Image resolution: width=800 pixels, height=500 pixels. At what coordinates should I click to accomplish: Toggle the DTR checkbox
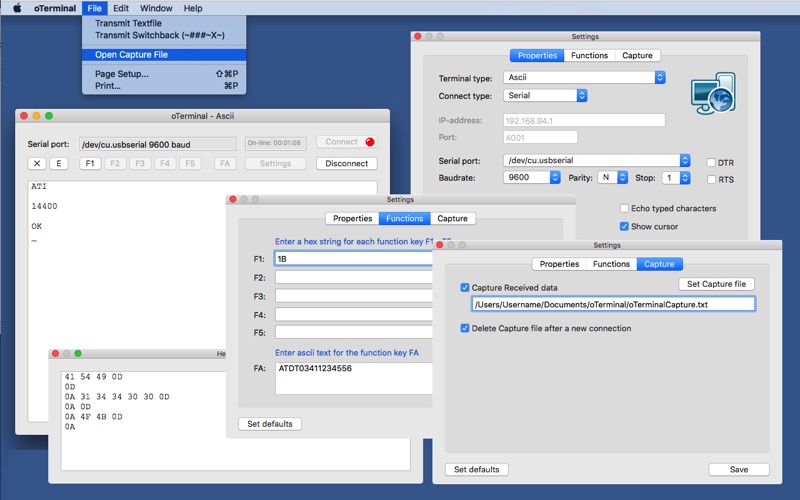pos(711,163)
